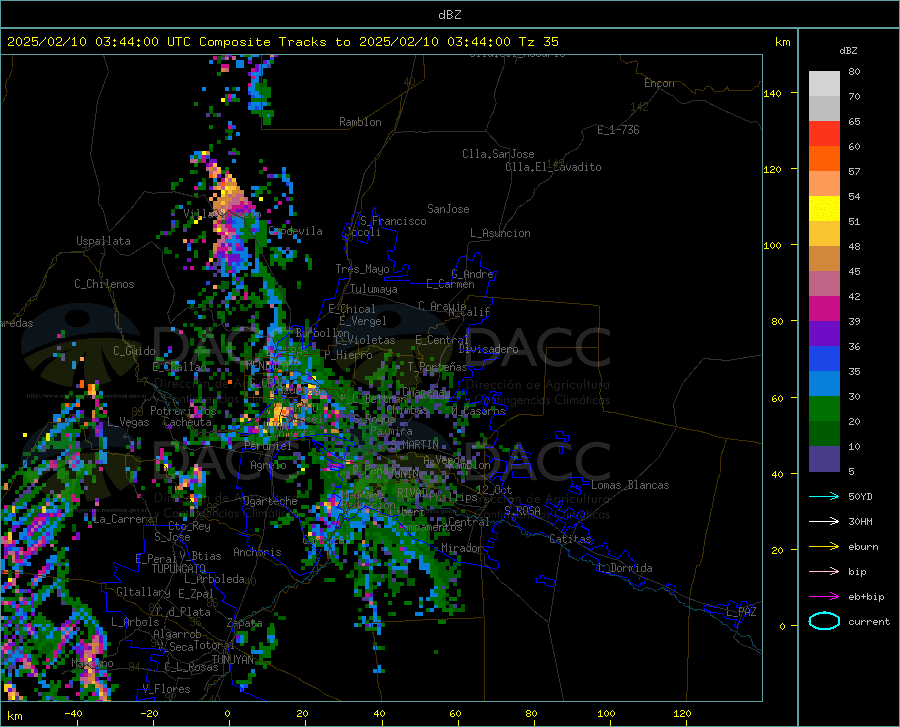Image resolution: width=900 pixels, height=727 pixels.
Task: Click the 30-35 dBZ light blue swatch
Action: point(824,384)
